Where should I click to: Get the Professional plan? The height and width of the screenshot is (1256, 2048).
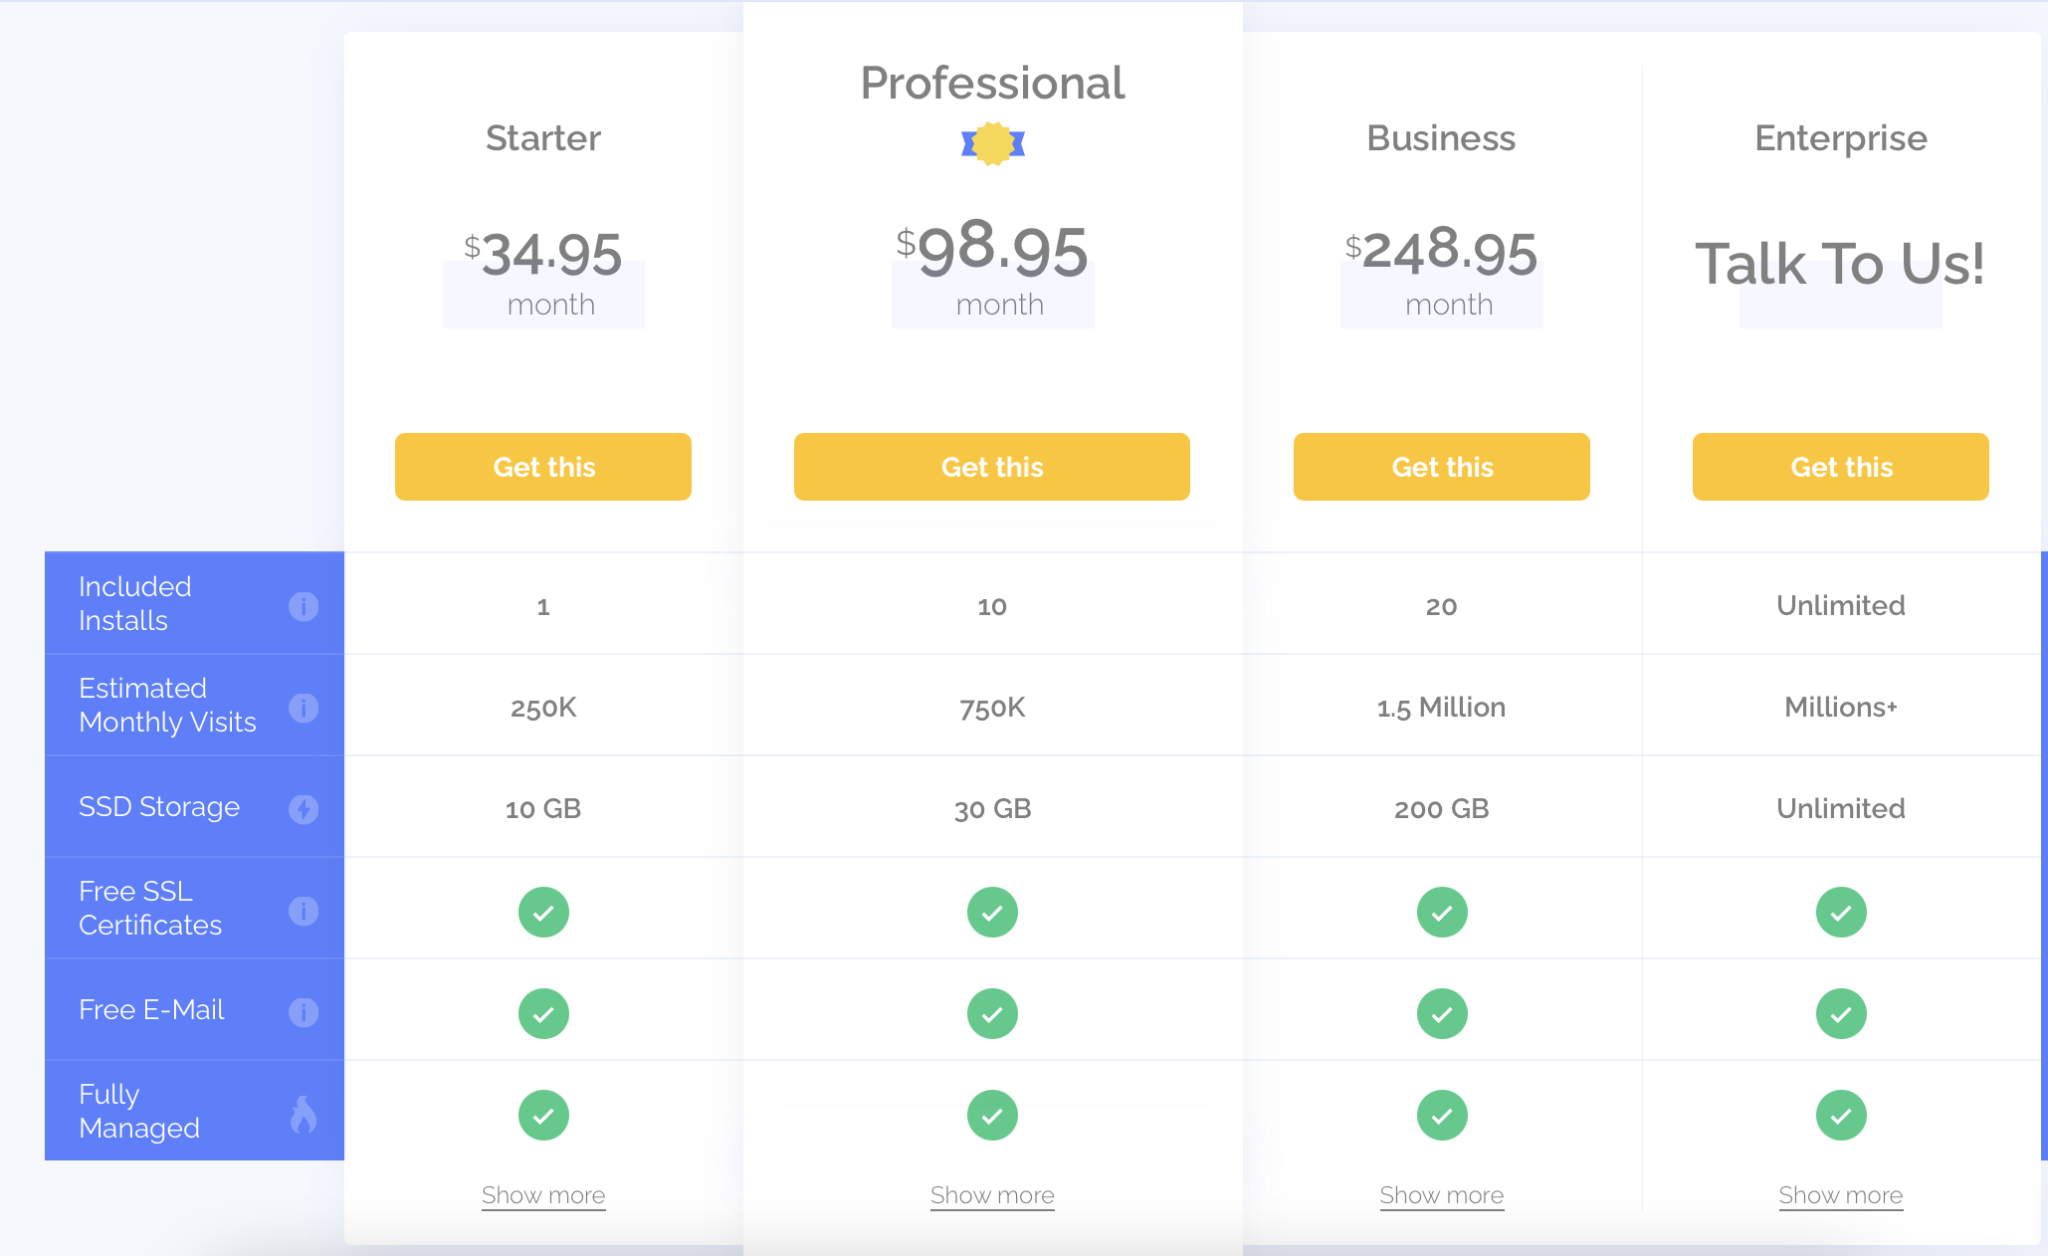click(992, 467)
